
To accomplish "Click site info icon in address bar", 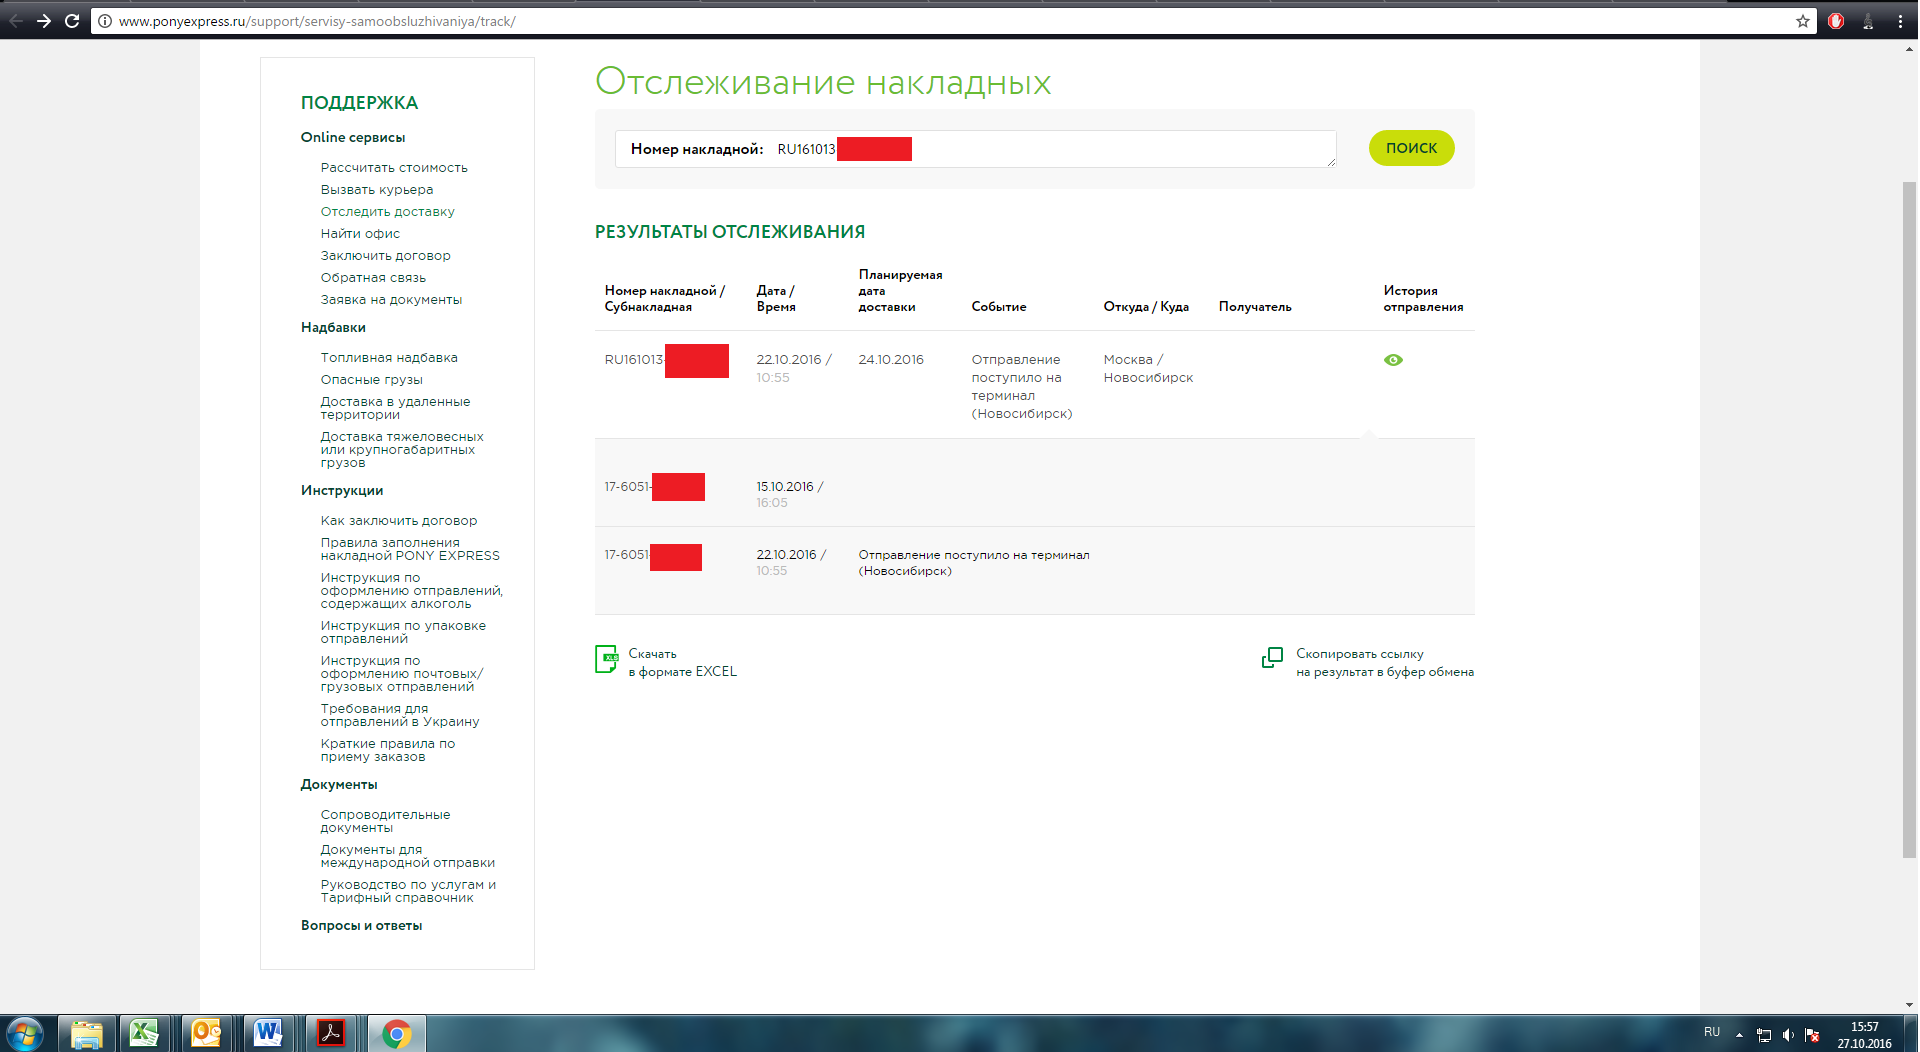I will tap(105, 21).
